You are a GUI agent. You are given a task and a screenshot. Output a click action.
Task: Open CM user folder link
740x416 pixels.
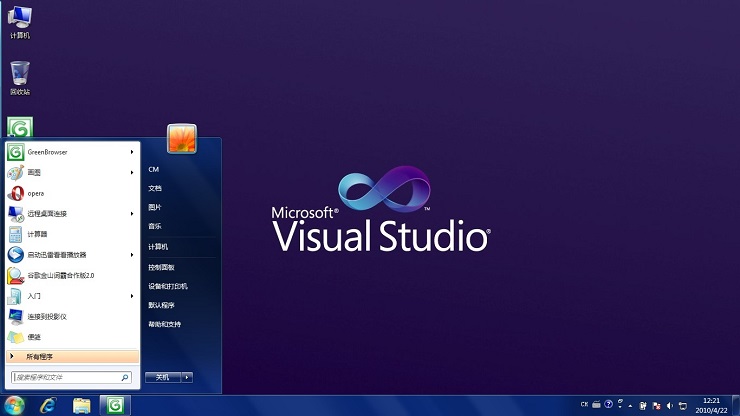click(x=153, y=169)
